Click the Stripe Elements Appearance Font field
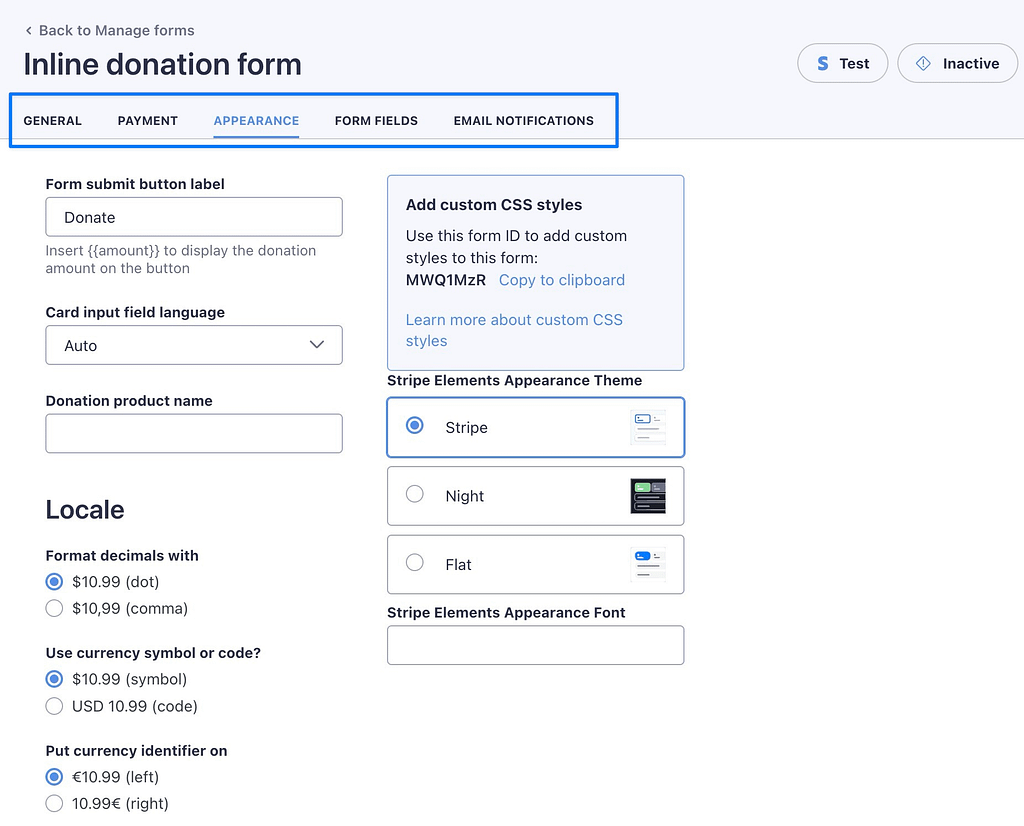The height and width of the screenshot is (826, 1024). click(x=536, y=645)
